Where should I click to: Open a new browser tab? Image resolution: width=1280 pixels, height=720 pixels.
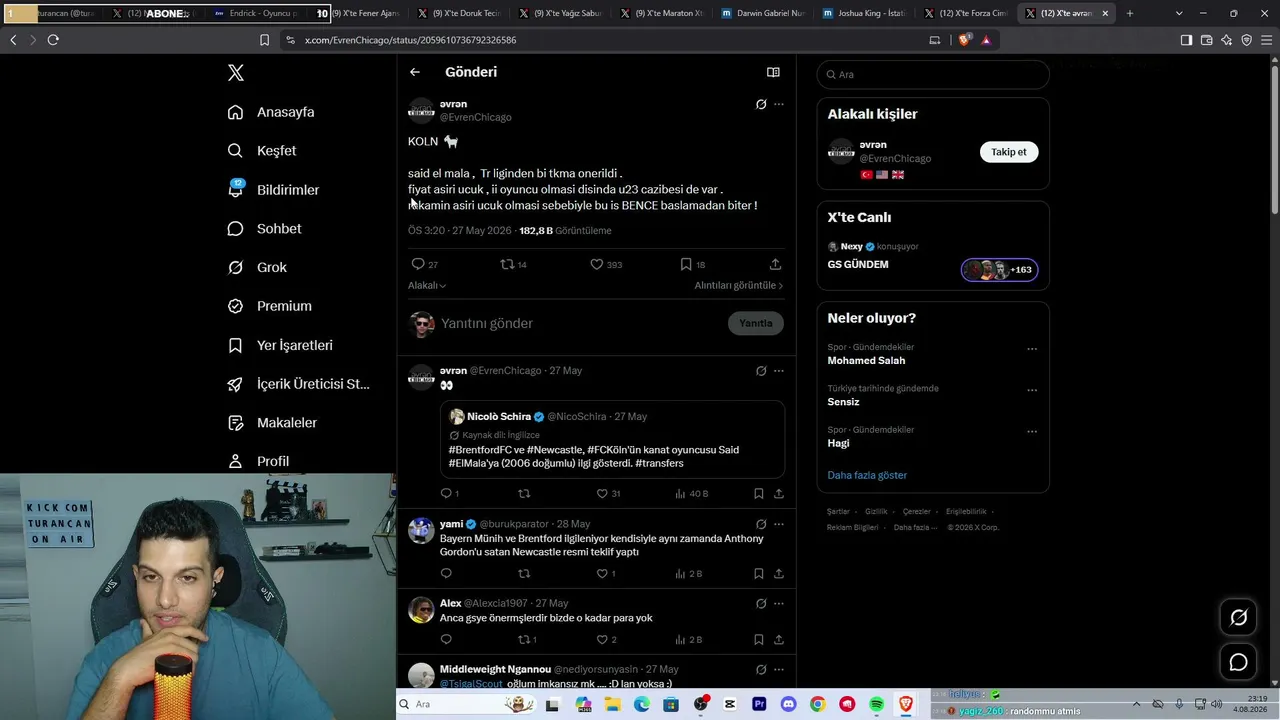tap(1130, 13)
